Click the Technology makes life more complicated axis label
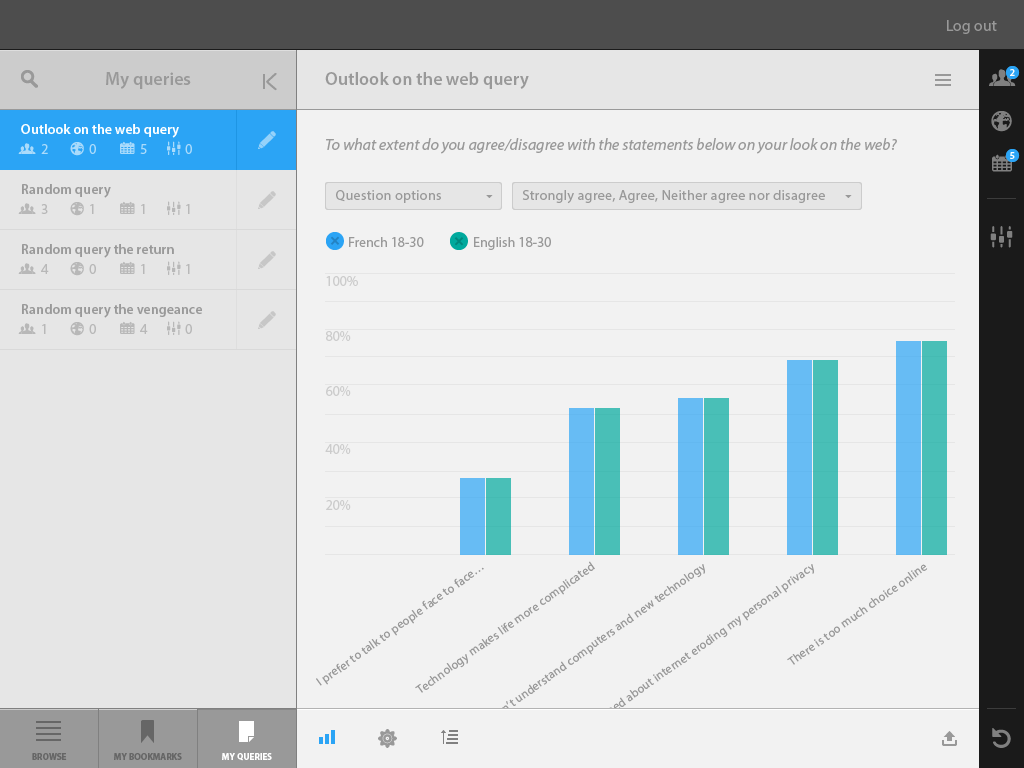The width and height of the screenshot is (1024, 768). click(x=505, y=627)
